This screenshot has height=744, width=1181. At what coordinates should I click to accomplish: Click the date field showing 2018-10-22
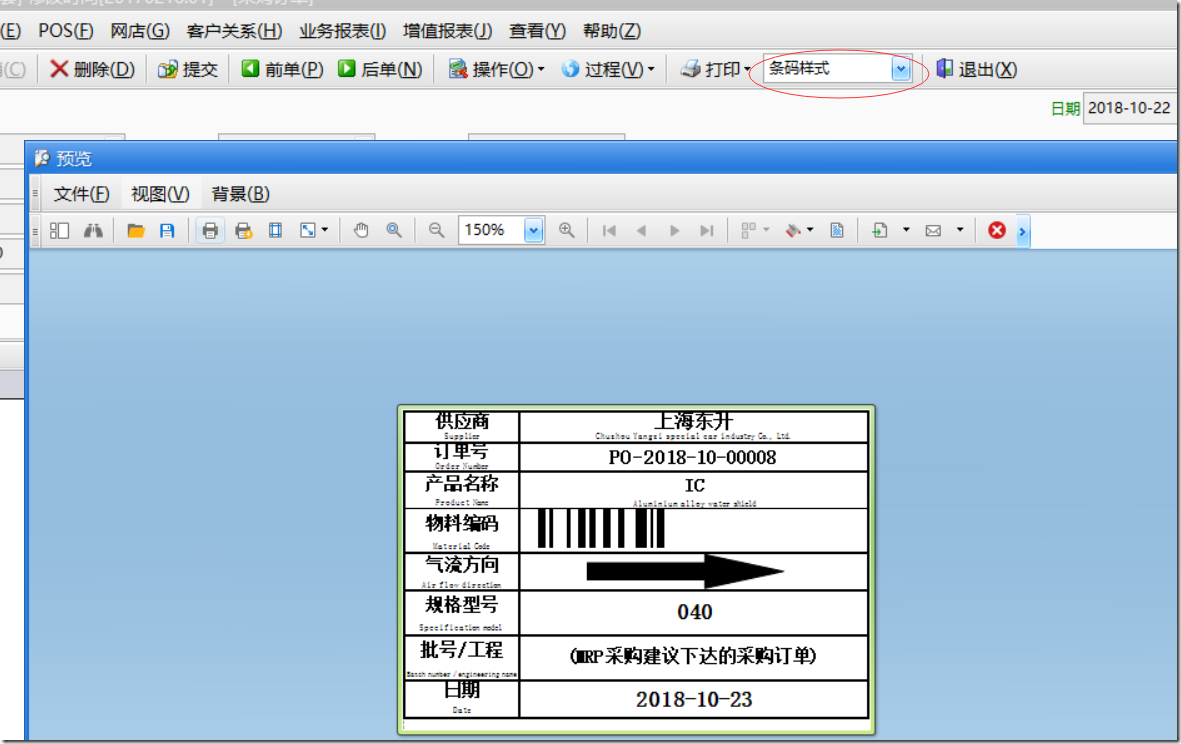pyautogui.click(x=1129, y=108)
